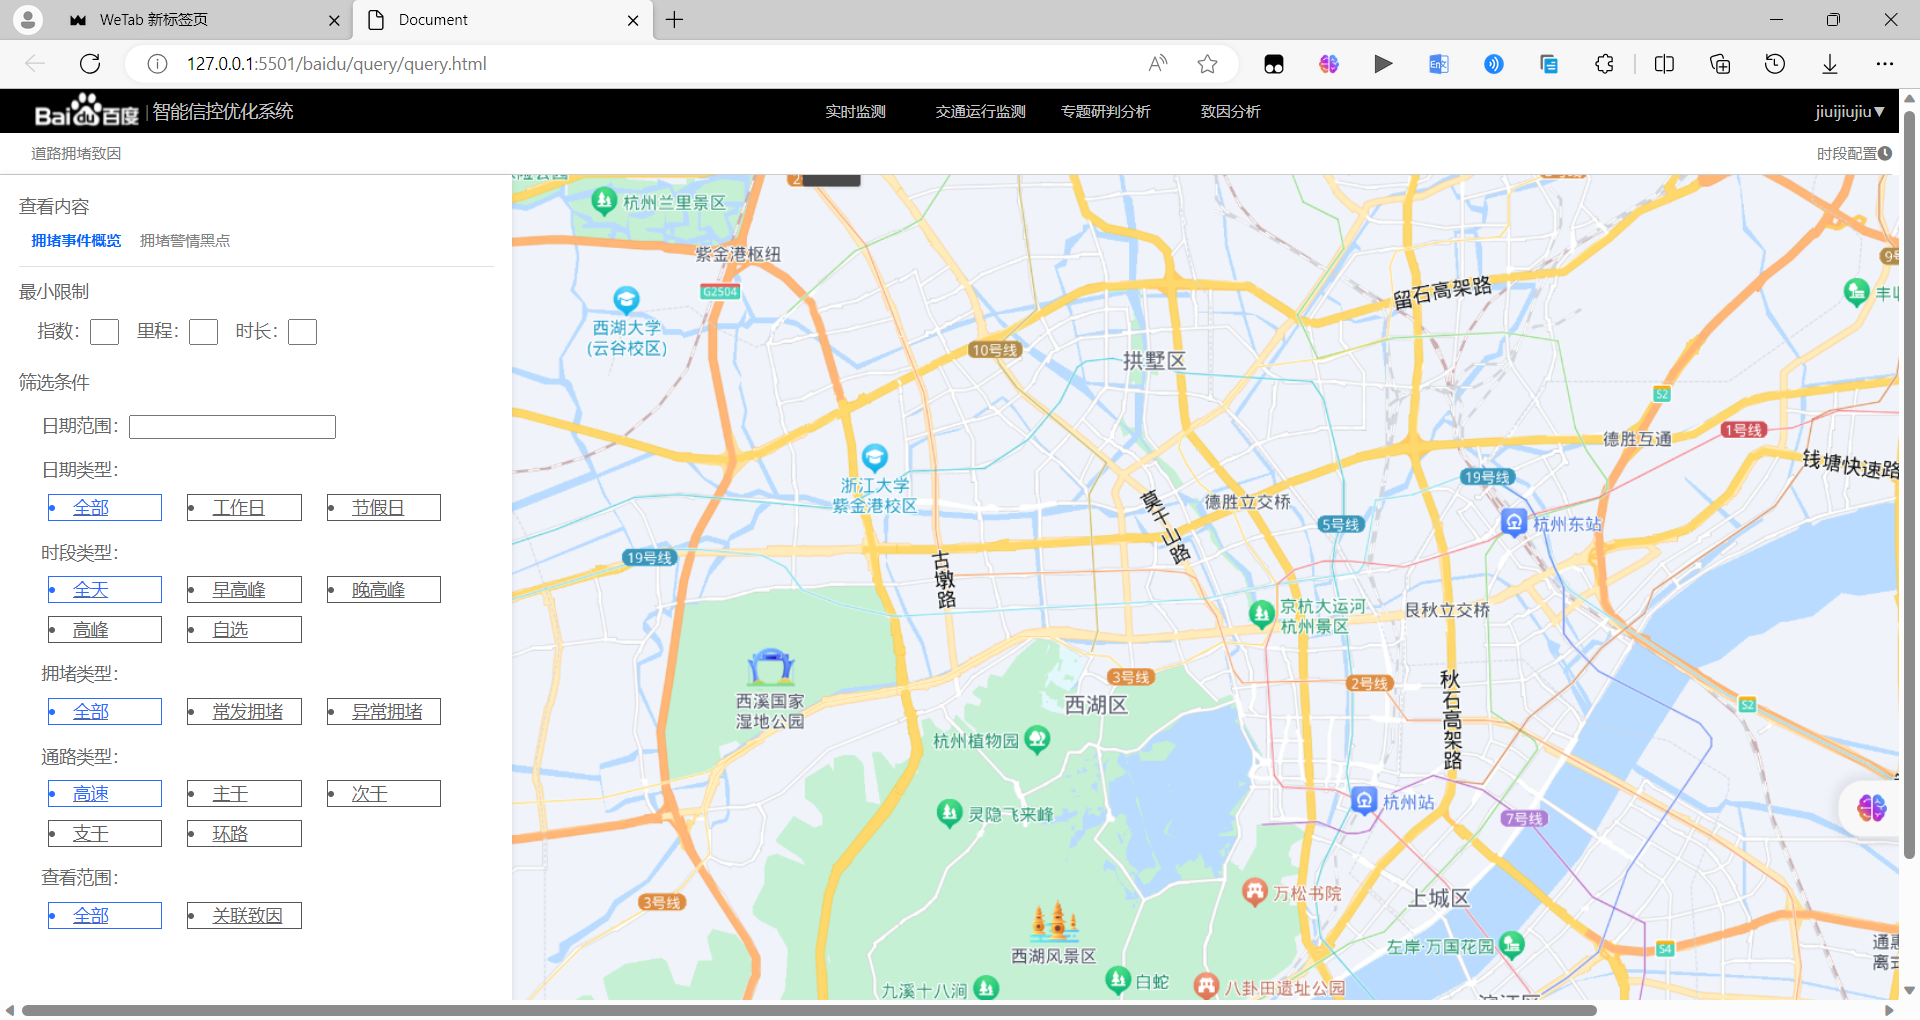Open the 日期范围 date range picker
Screen dimensions: 1920x1020
[x=231, y=426]
